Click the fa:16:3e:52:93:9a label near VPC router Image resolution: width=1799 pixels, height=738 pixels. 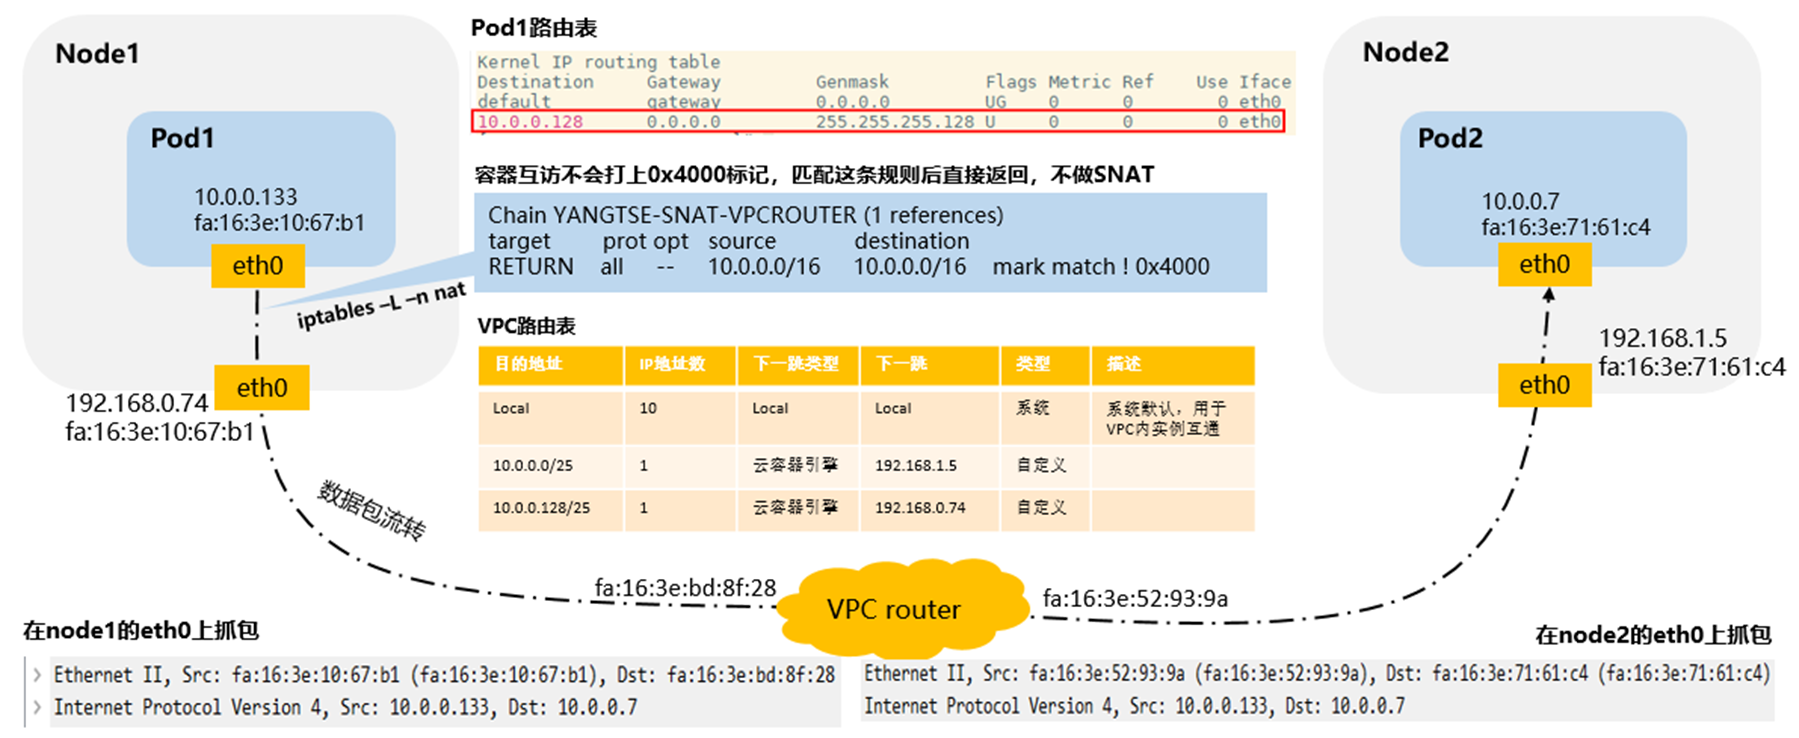pyautogui.click(x=1135, y=598)
